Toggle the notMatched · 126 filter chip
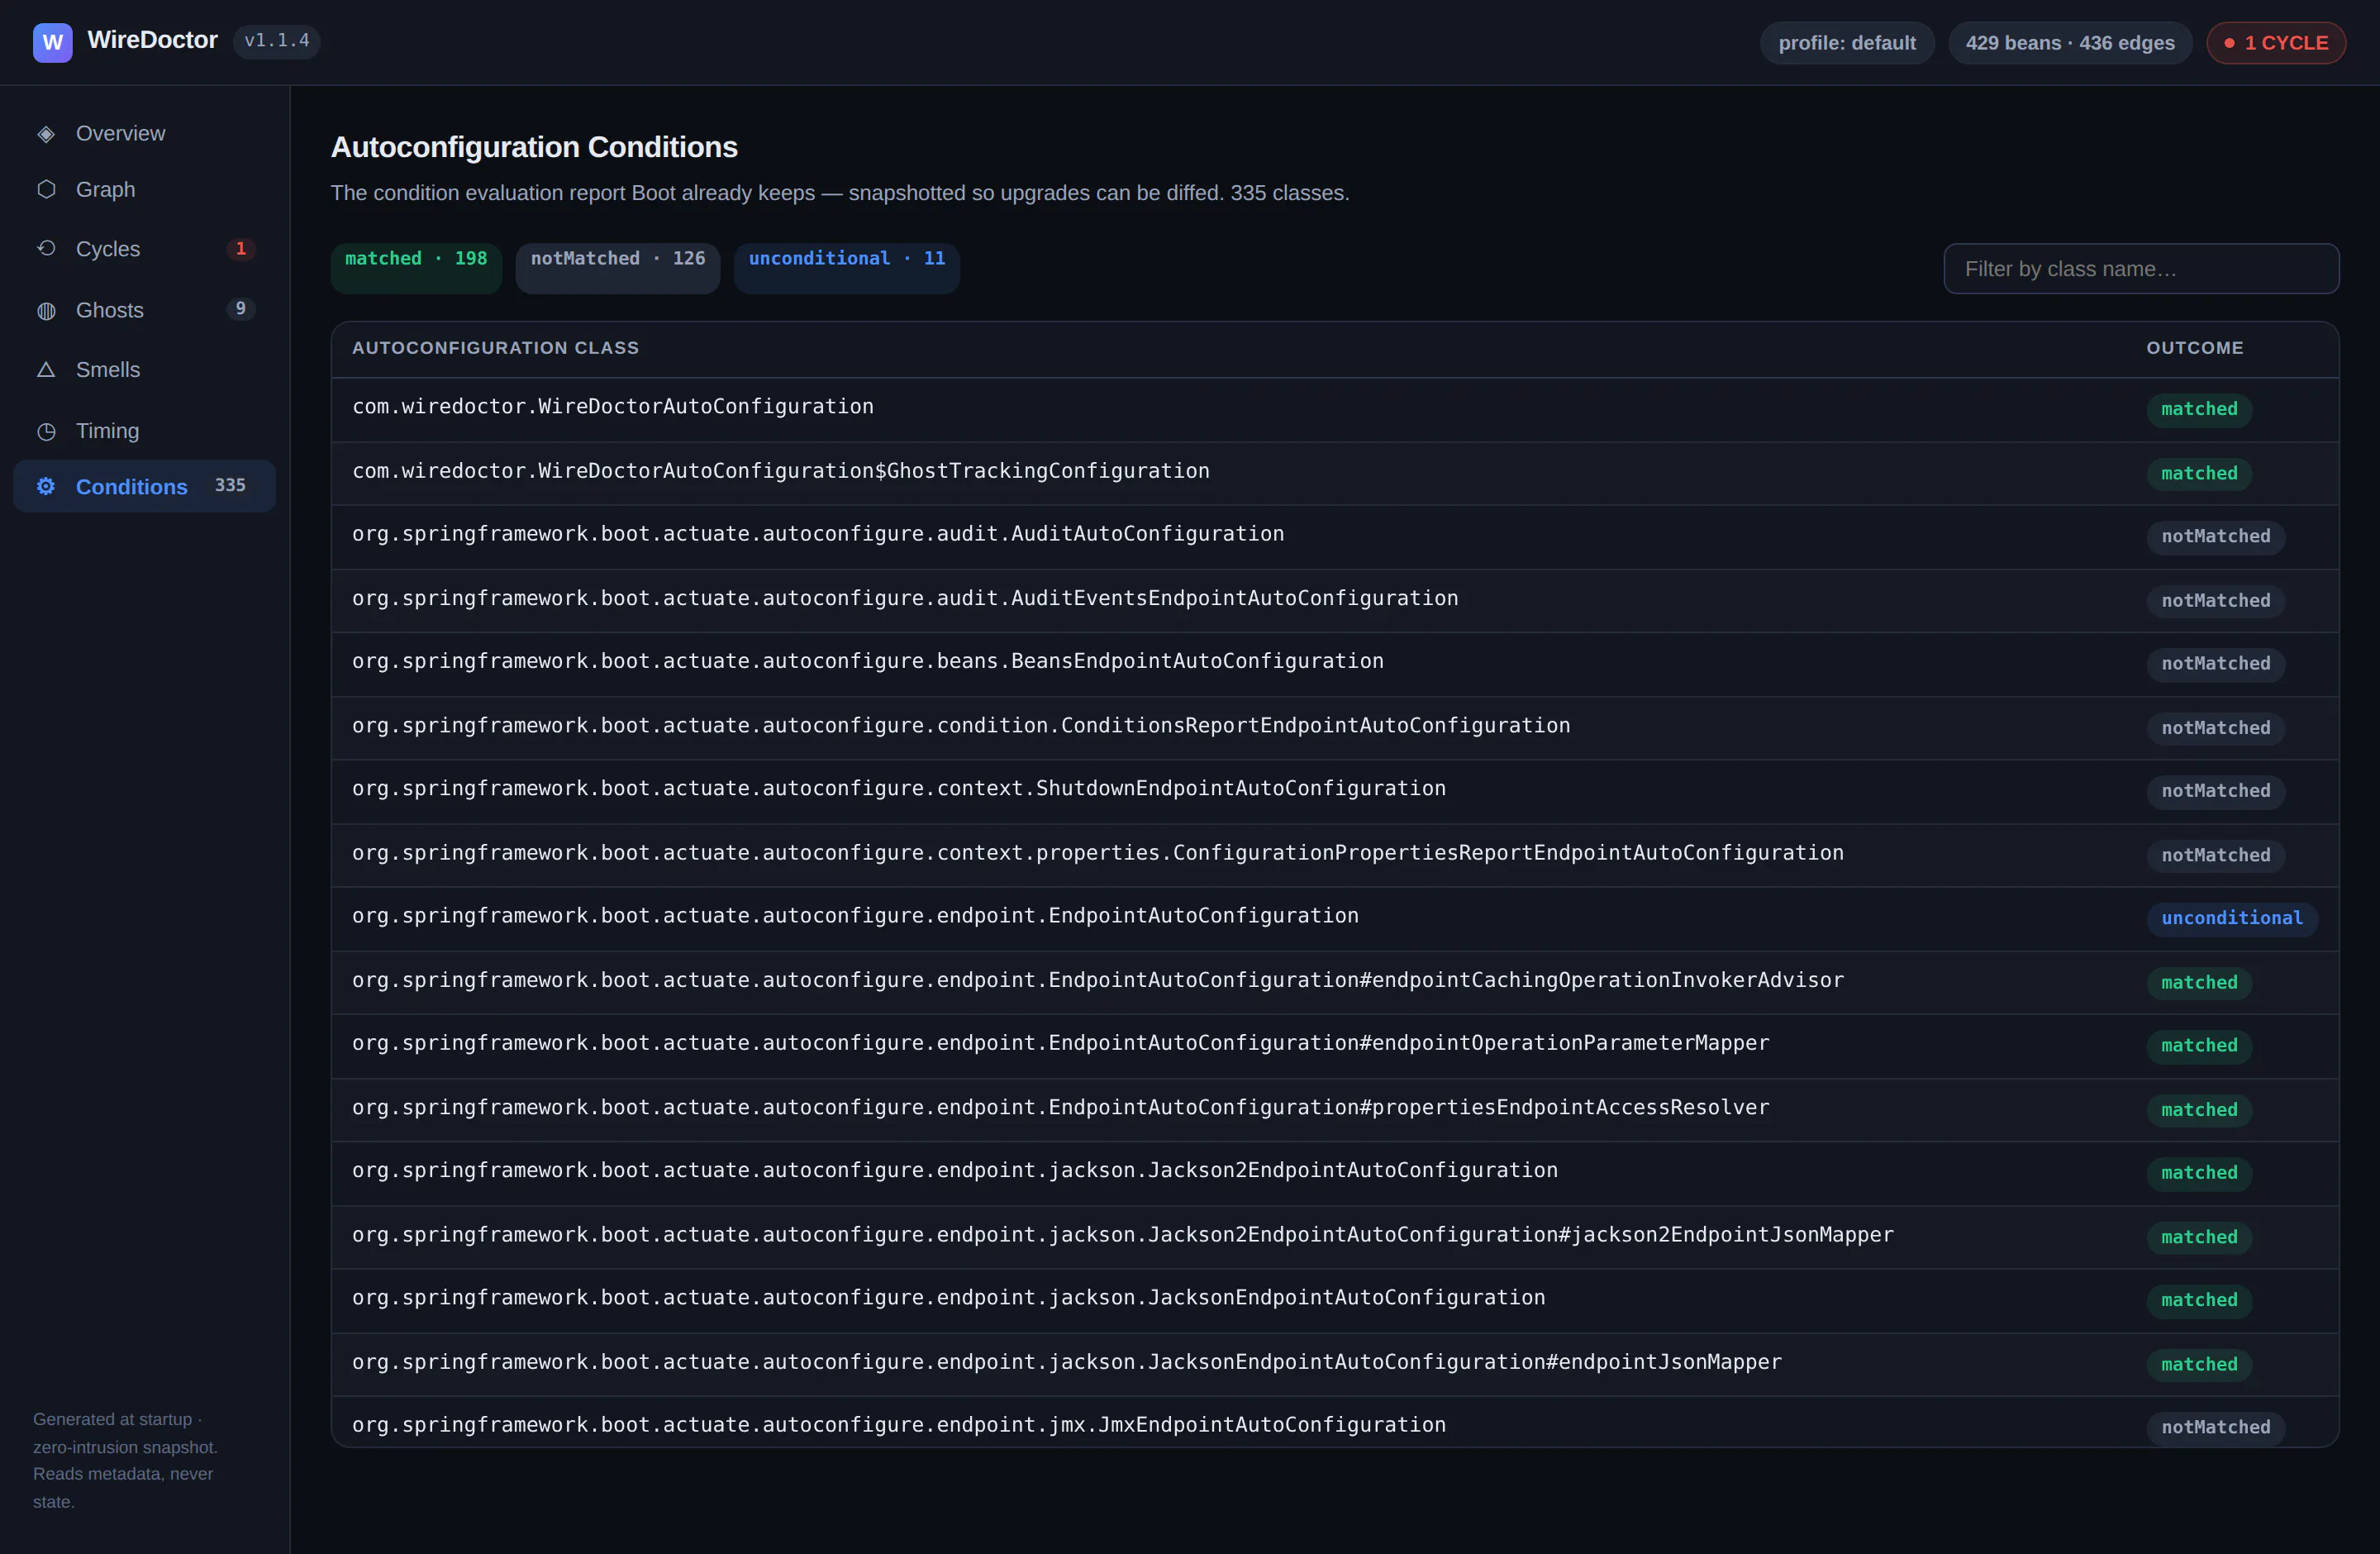The width and height of the screenshot is (2380, 1554). pos(618,268)
